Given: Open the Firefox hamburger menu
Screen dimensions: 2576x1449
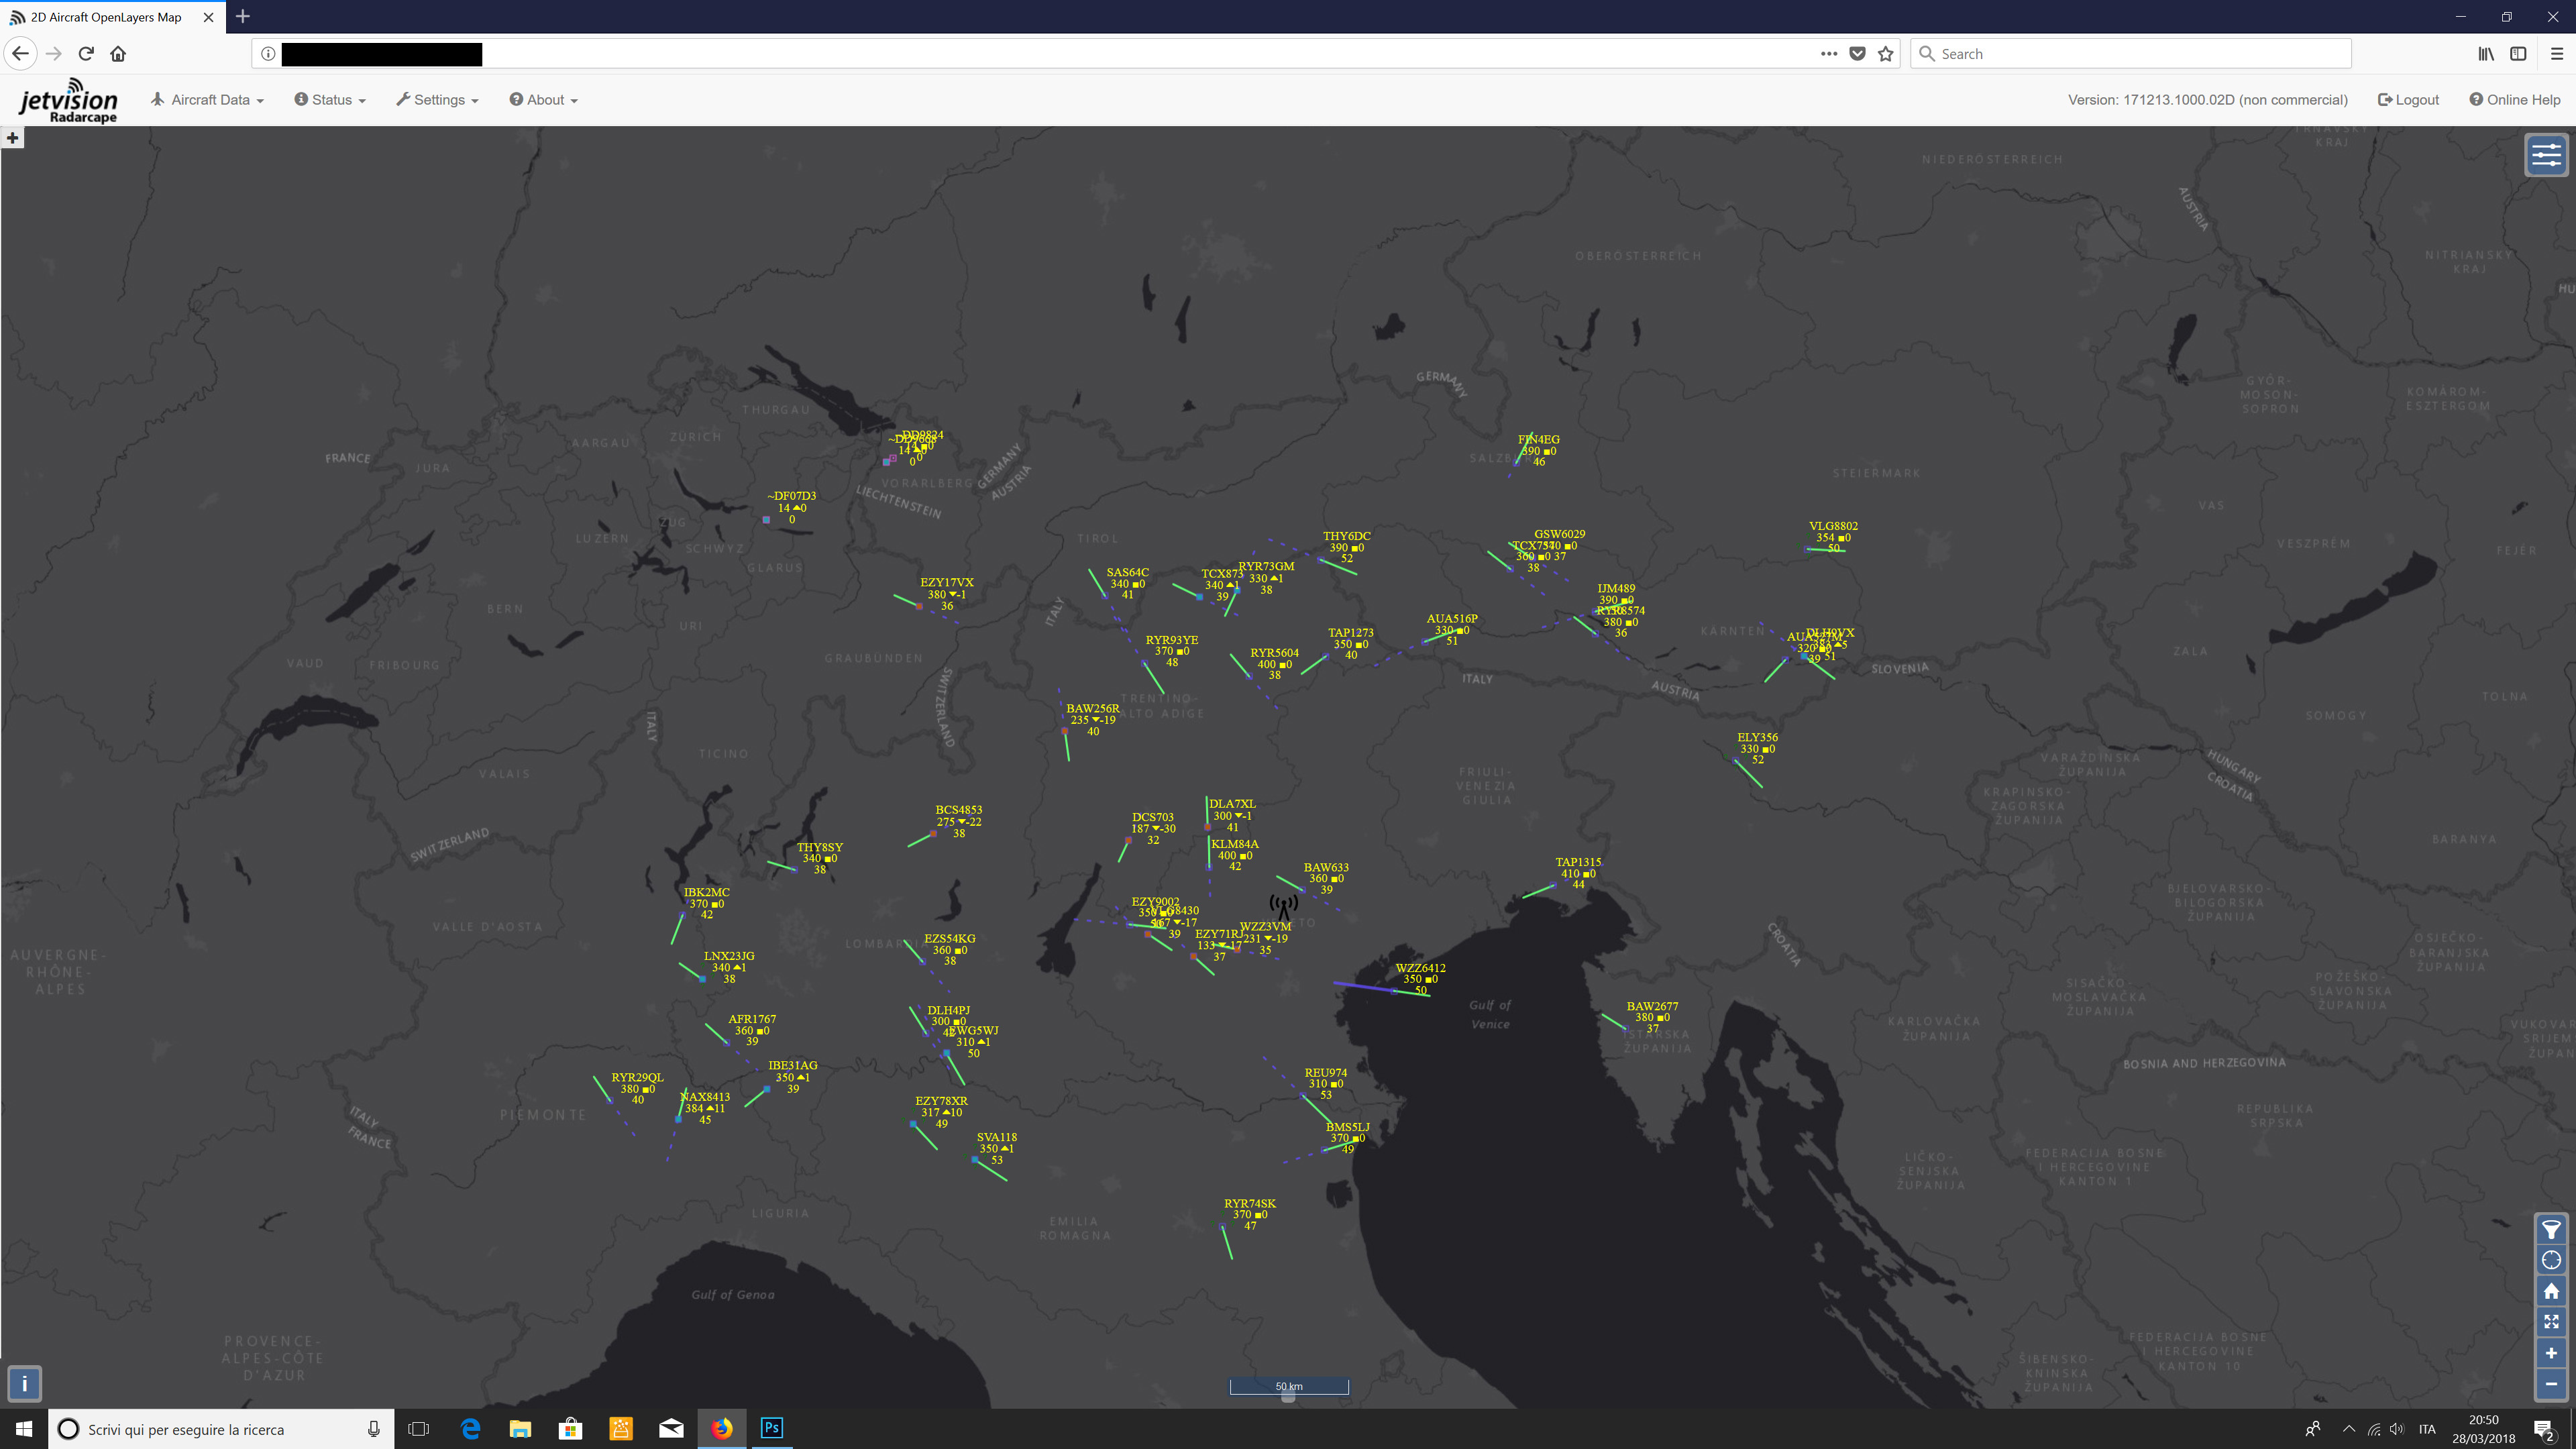Looking at the screenshot, I should click(2557, 54).
